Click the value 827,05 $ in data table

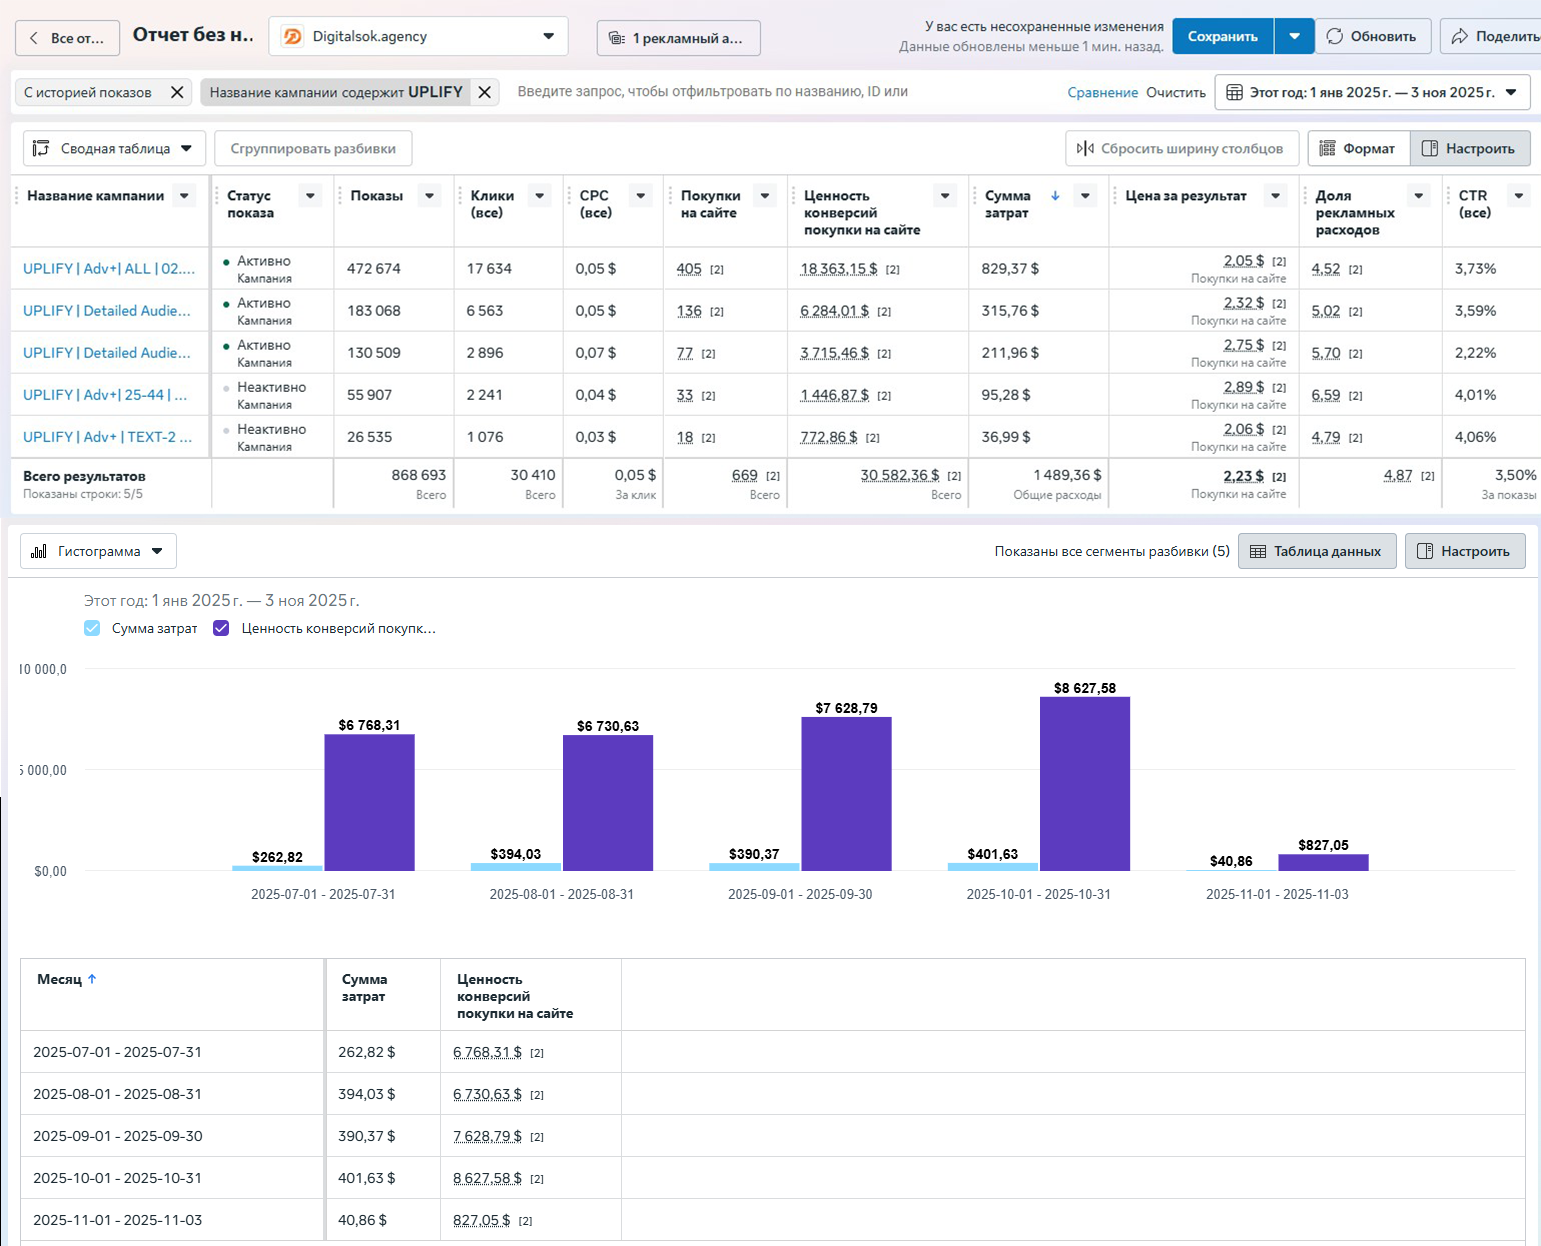pos(481,1220)
